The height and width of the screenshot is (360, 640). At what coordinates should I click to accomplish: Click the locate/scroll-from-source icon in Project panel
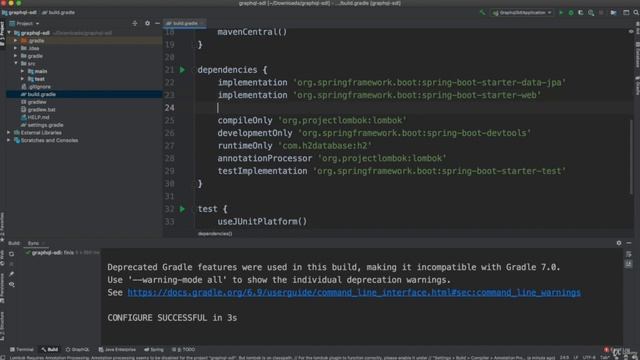(x=135, y=24)
